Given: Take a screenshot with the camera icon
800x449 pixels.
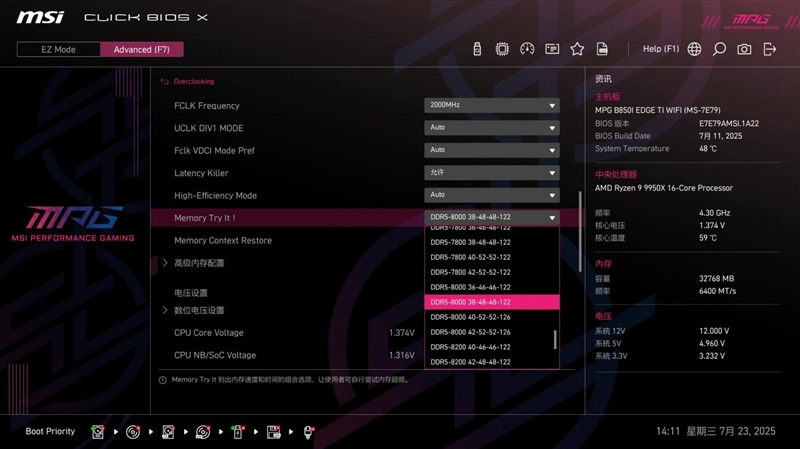Looking at the screenshot, I should pyautogui.click(x=744, y=49).
